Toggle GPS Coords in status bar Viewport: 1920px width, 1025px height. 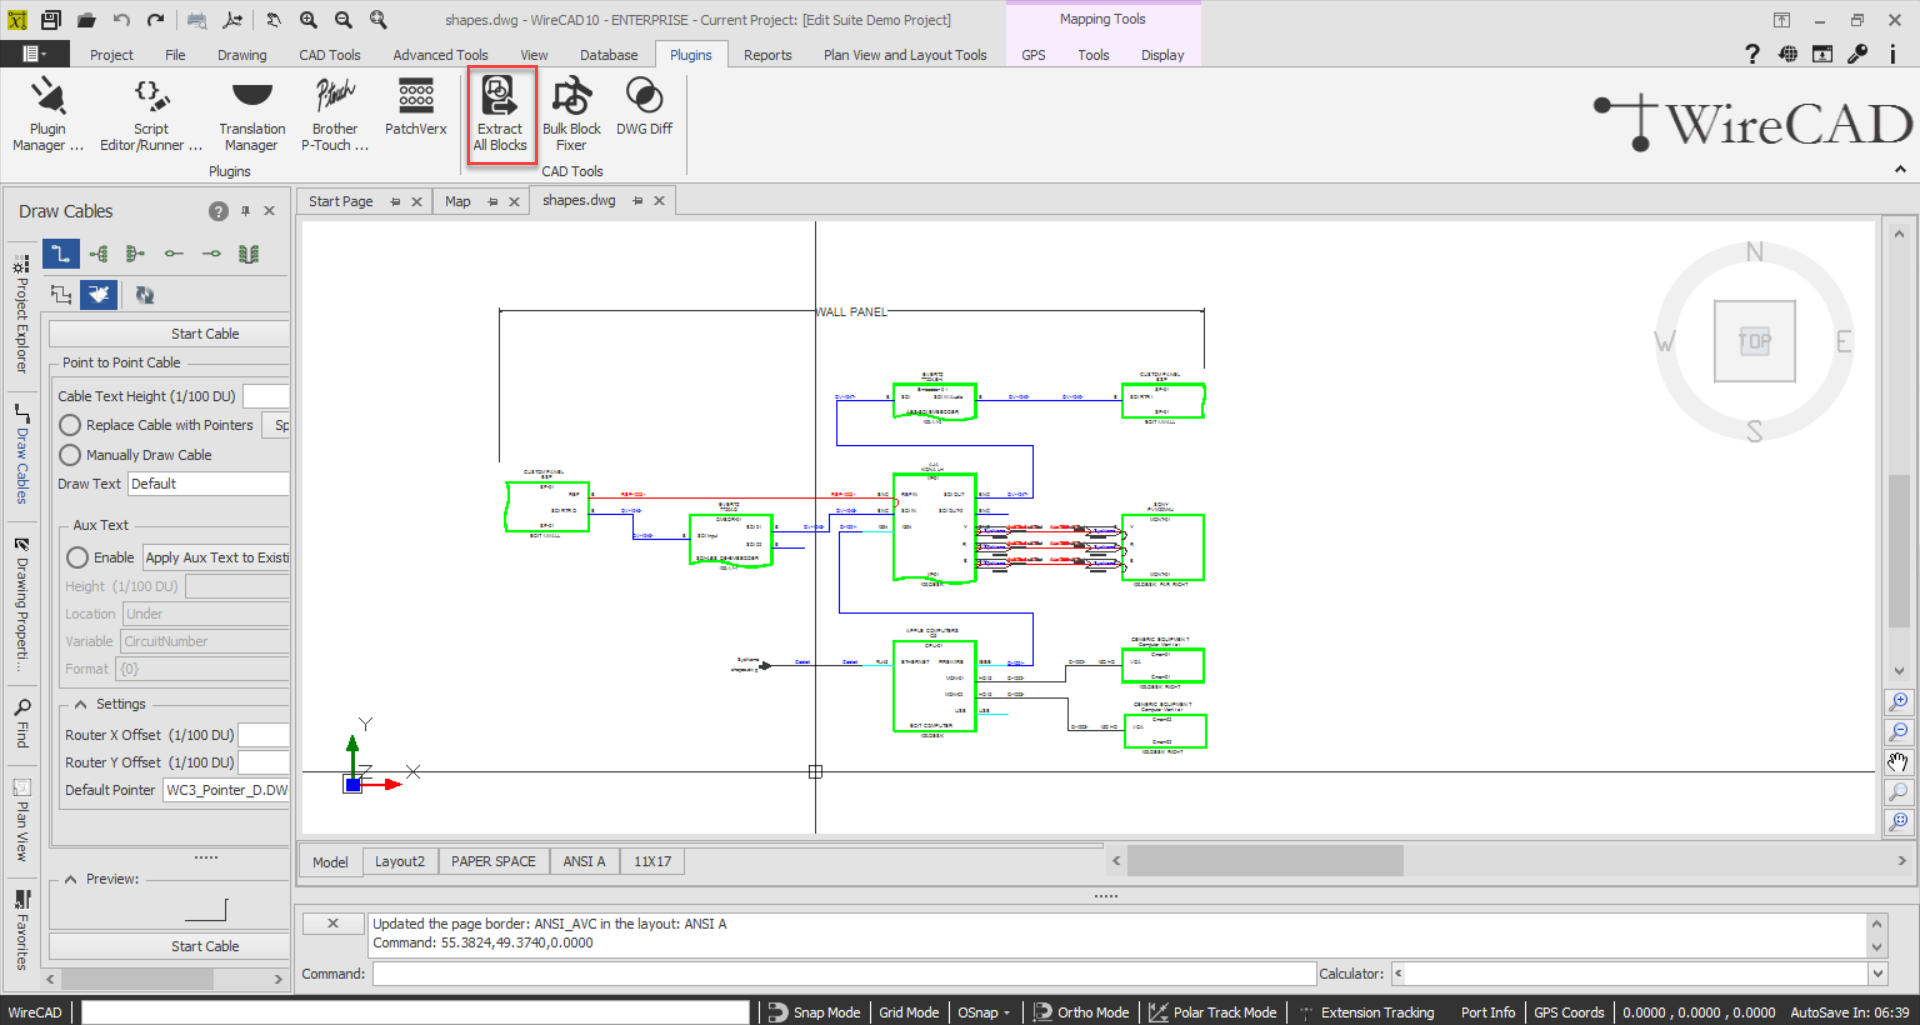(1568, 1012)
